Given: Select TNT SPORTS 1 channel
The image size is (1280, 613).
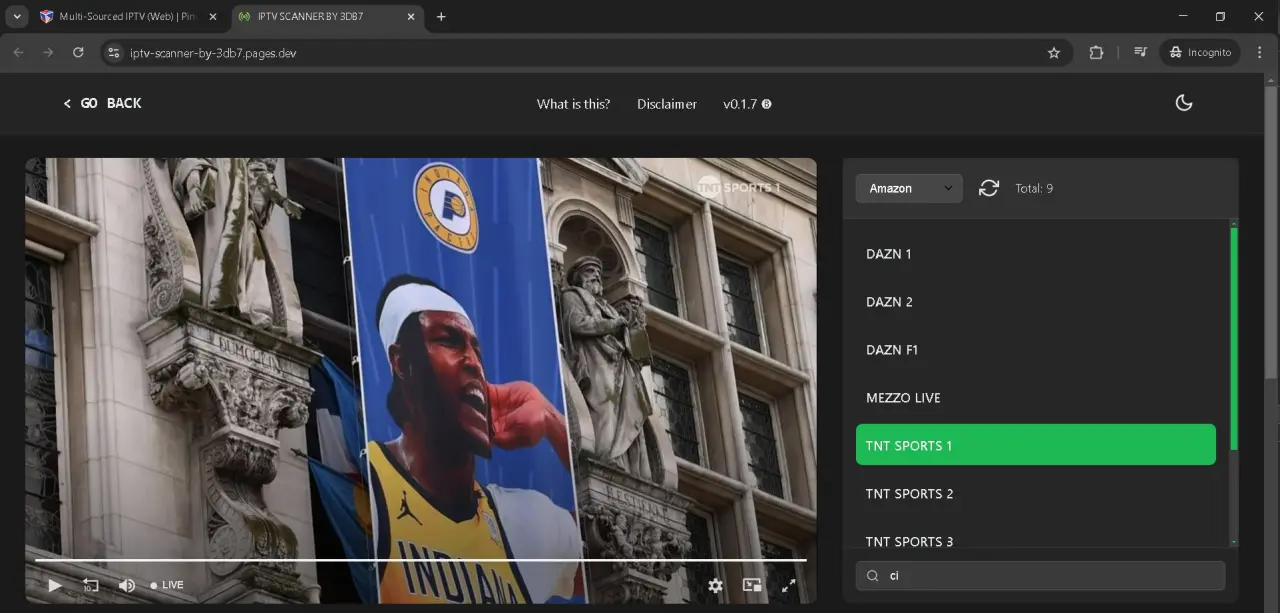Looking at the screenshot, I should coord(1036,445).
